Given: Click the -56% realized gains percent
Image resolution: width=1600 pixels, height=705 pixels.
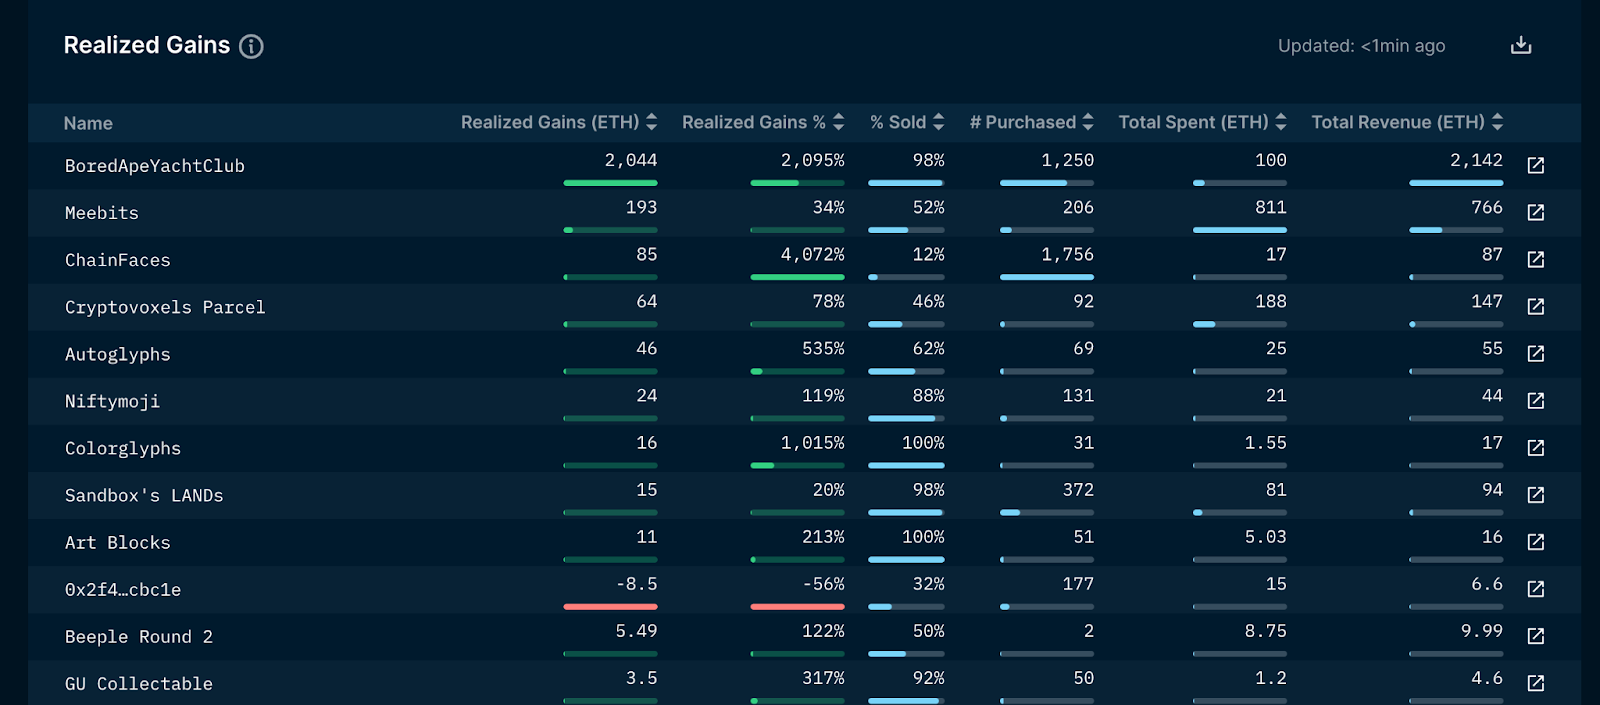Looking at the screenshot, I should [823, 583].
